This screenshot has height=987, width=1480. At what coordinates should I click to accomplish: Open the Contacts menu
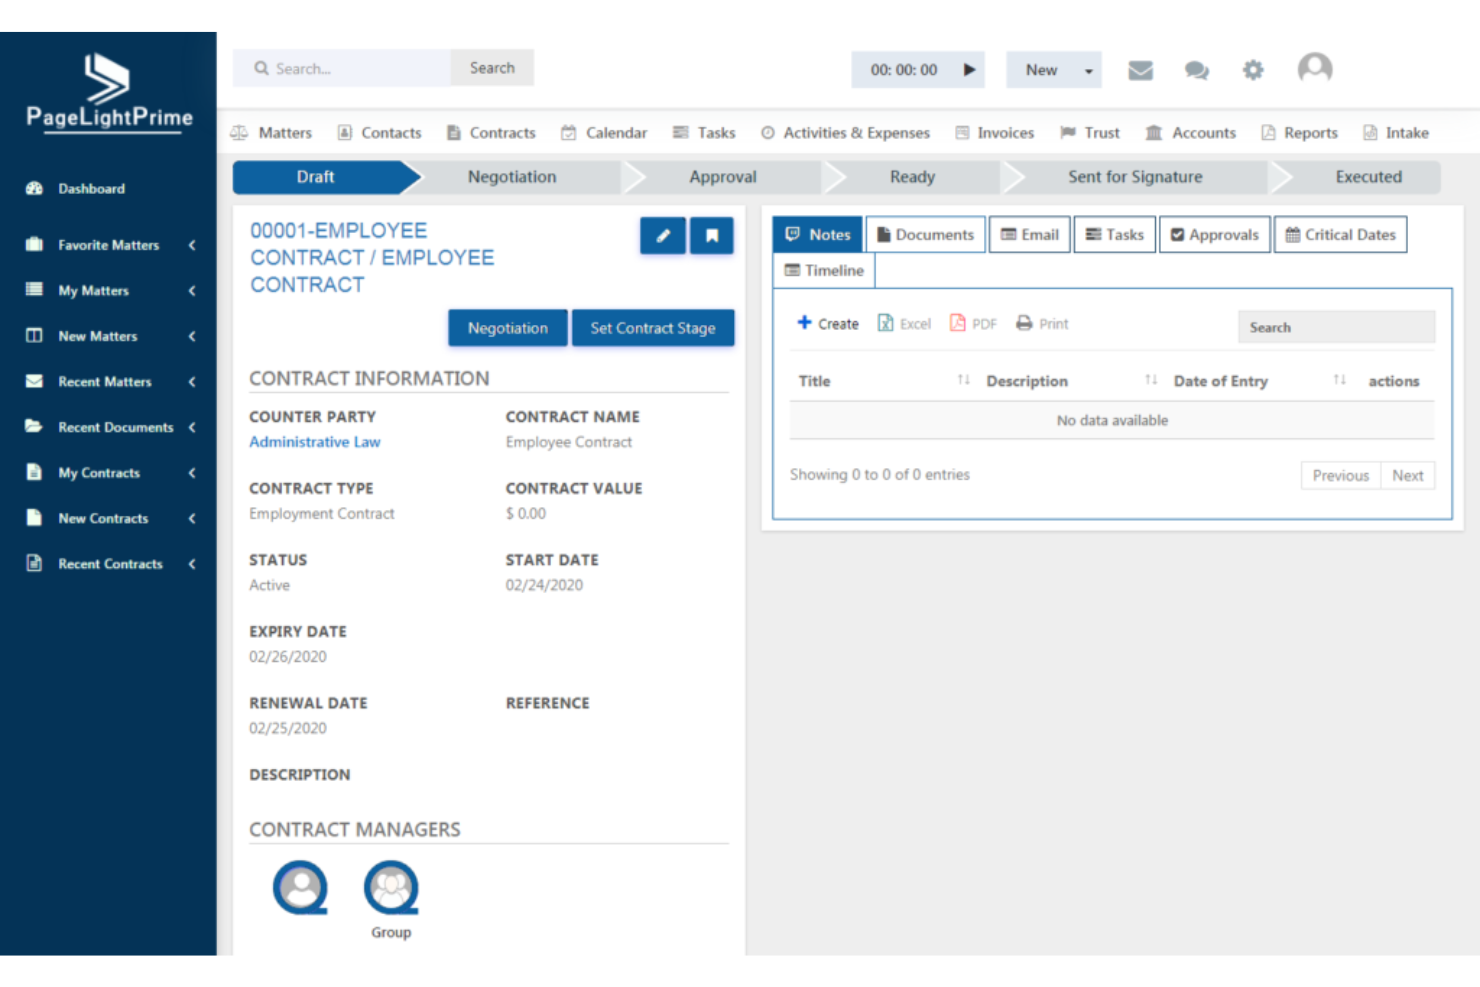pos(380,133)
